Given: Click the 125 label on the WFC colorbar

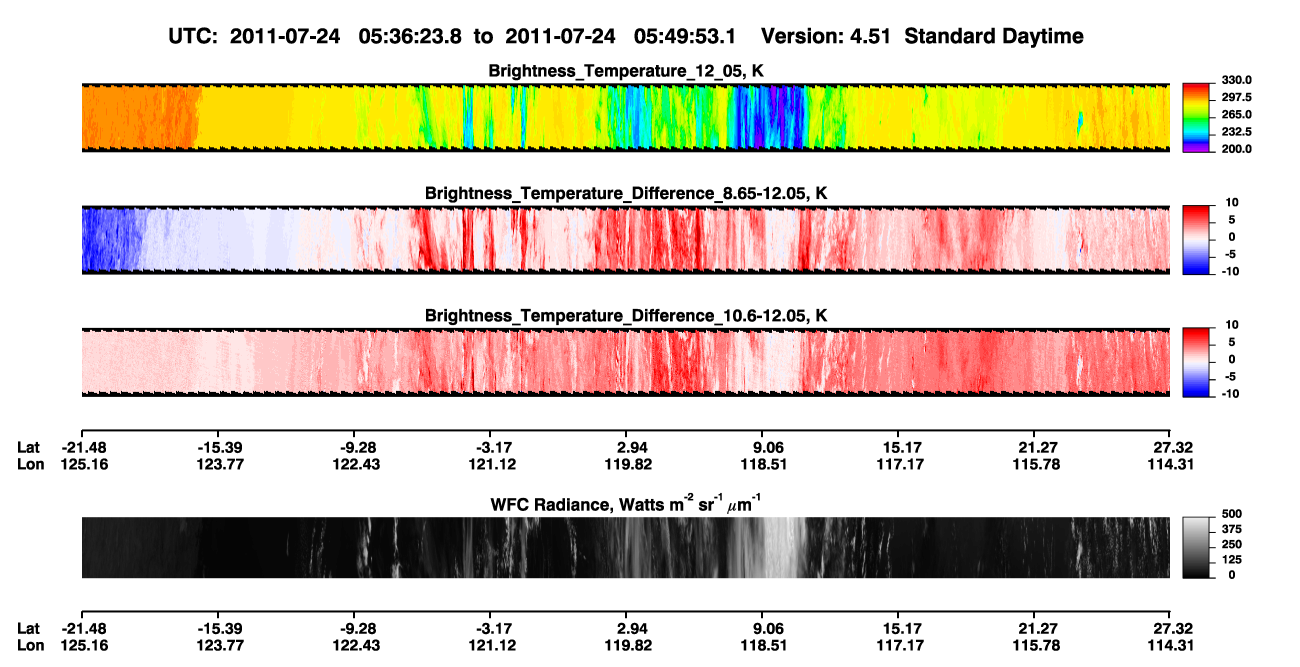Looking at the screenshot, I should click(x=1232, y=560).
